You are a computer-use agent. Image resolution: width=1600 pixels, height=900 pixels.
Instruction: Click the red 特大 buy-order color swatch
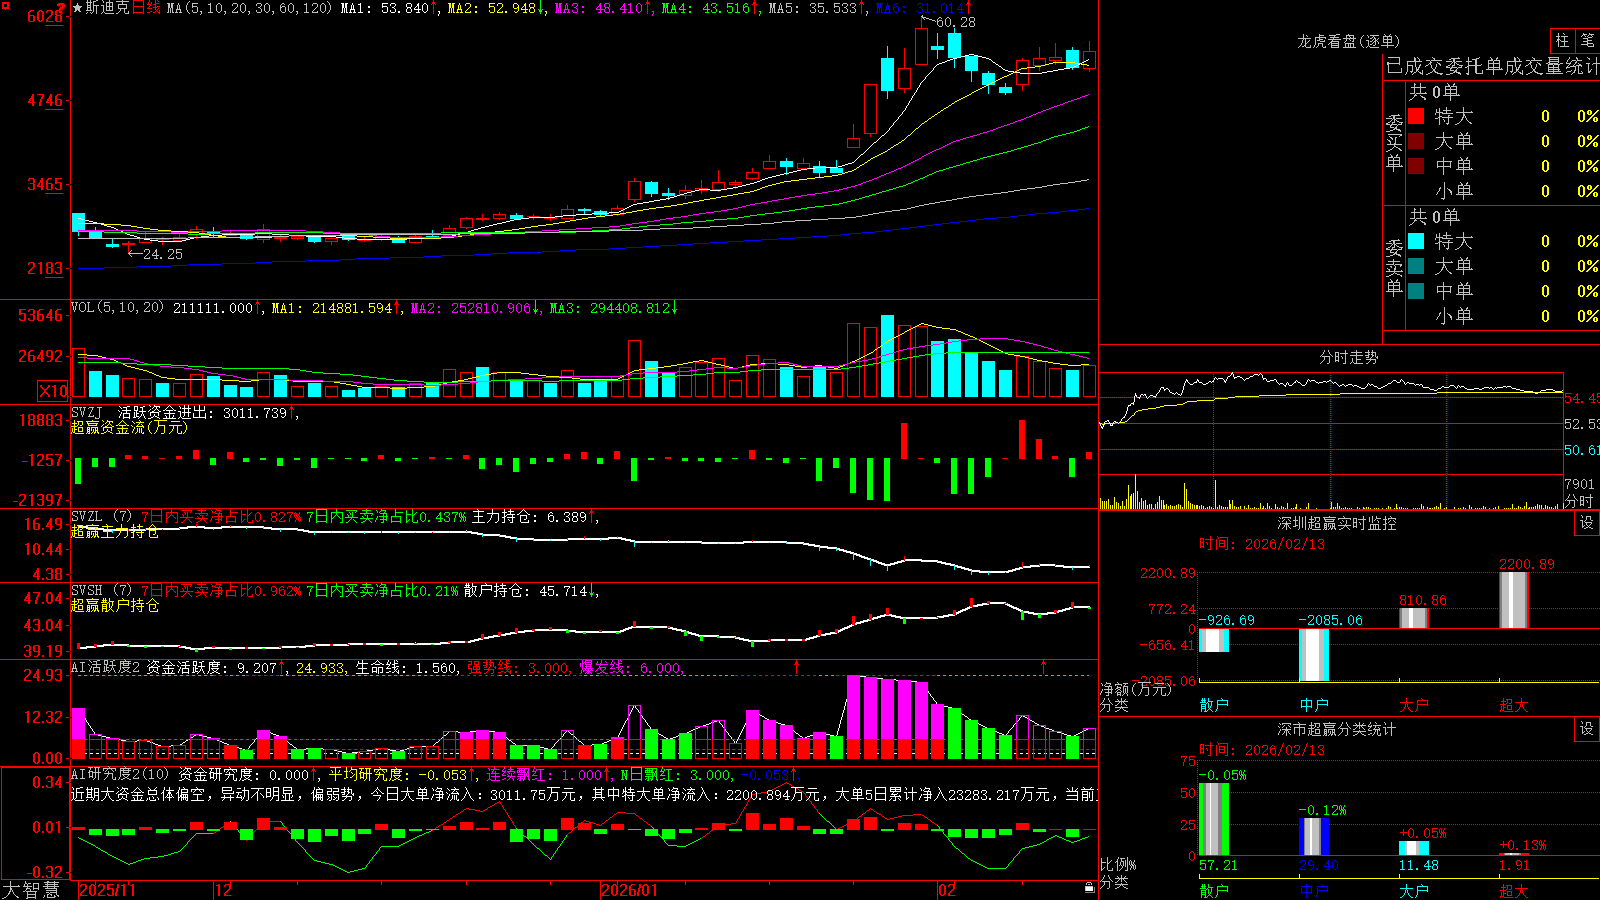[x=1416, y=116]
